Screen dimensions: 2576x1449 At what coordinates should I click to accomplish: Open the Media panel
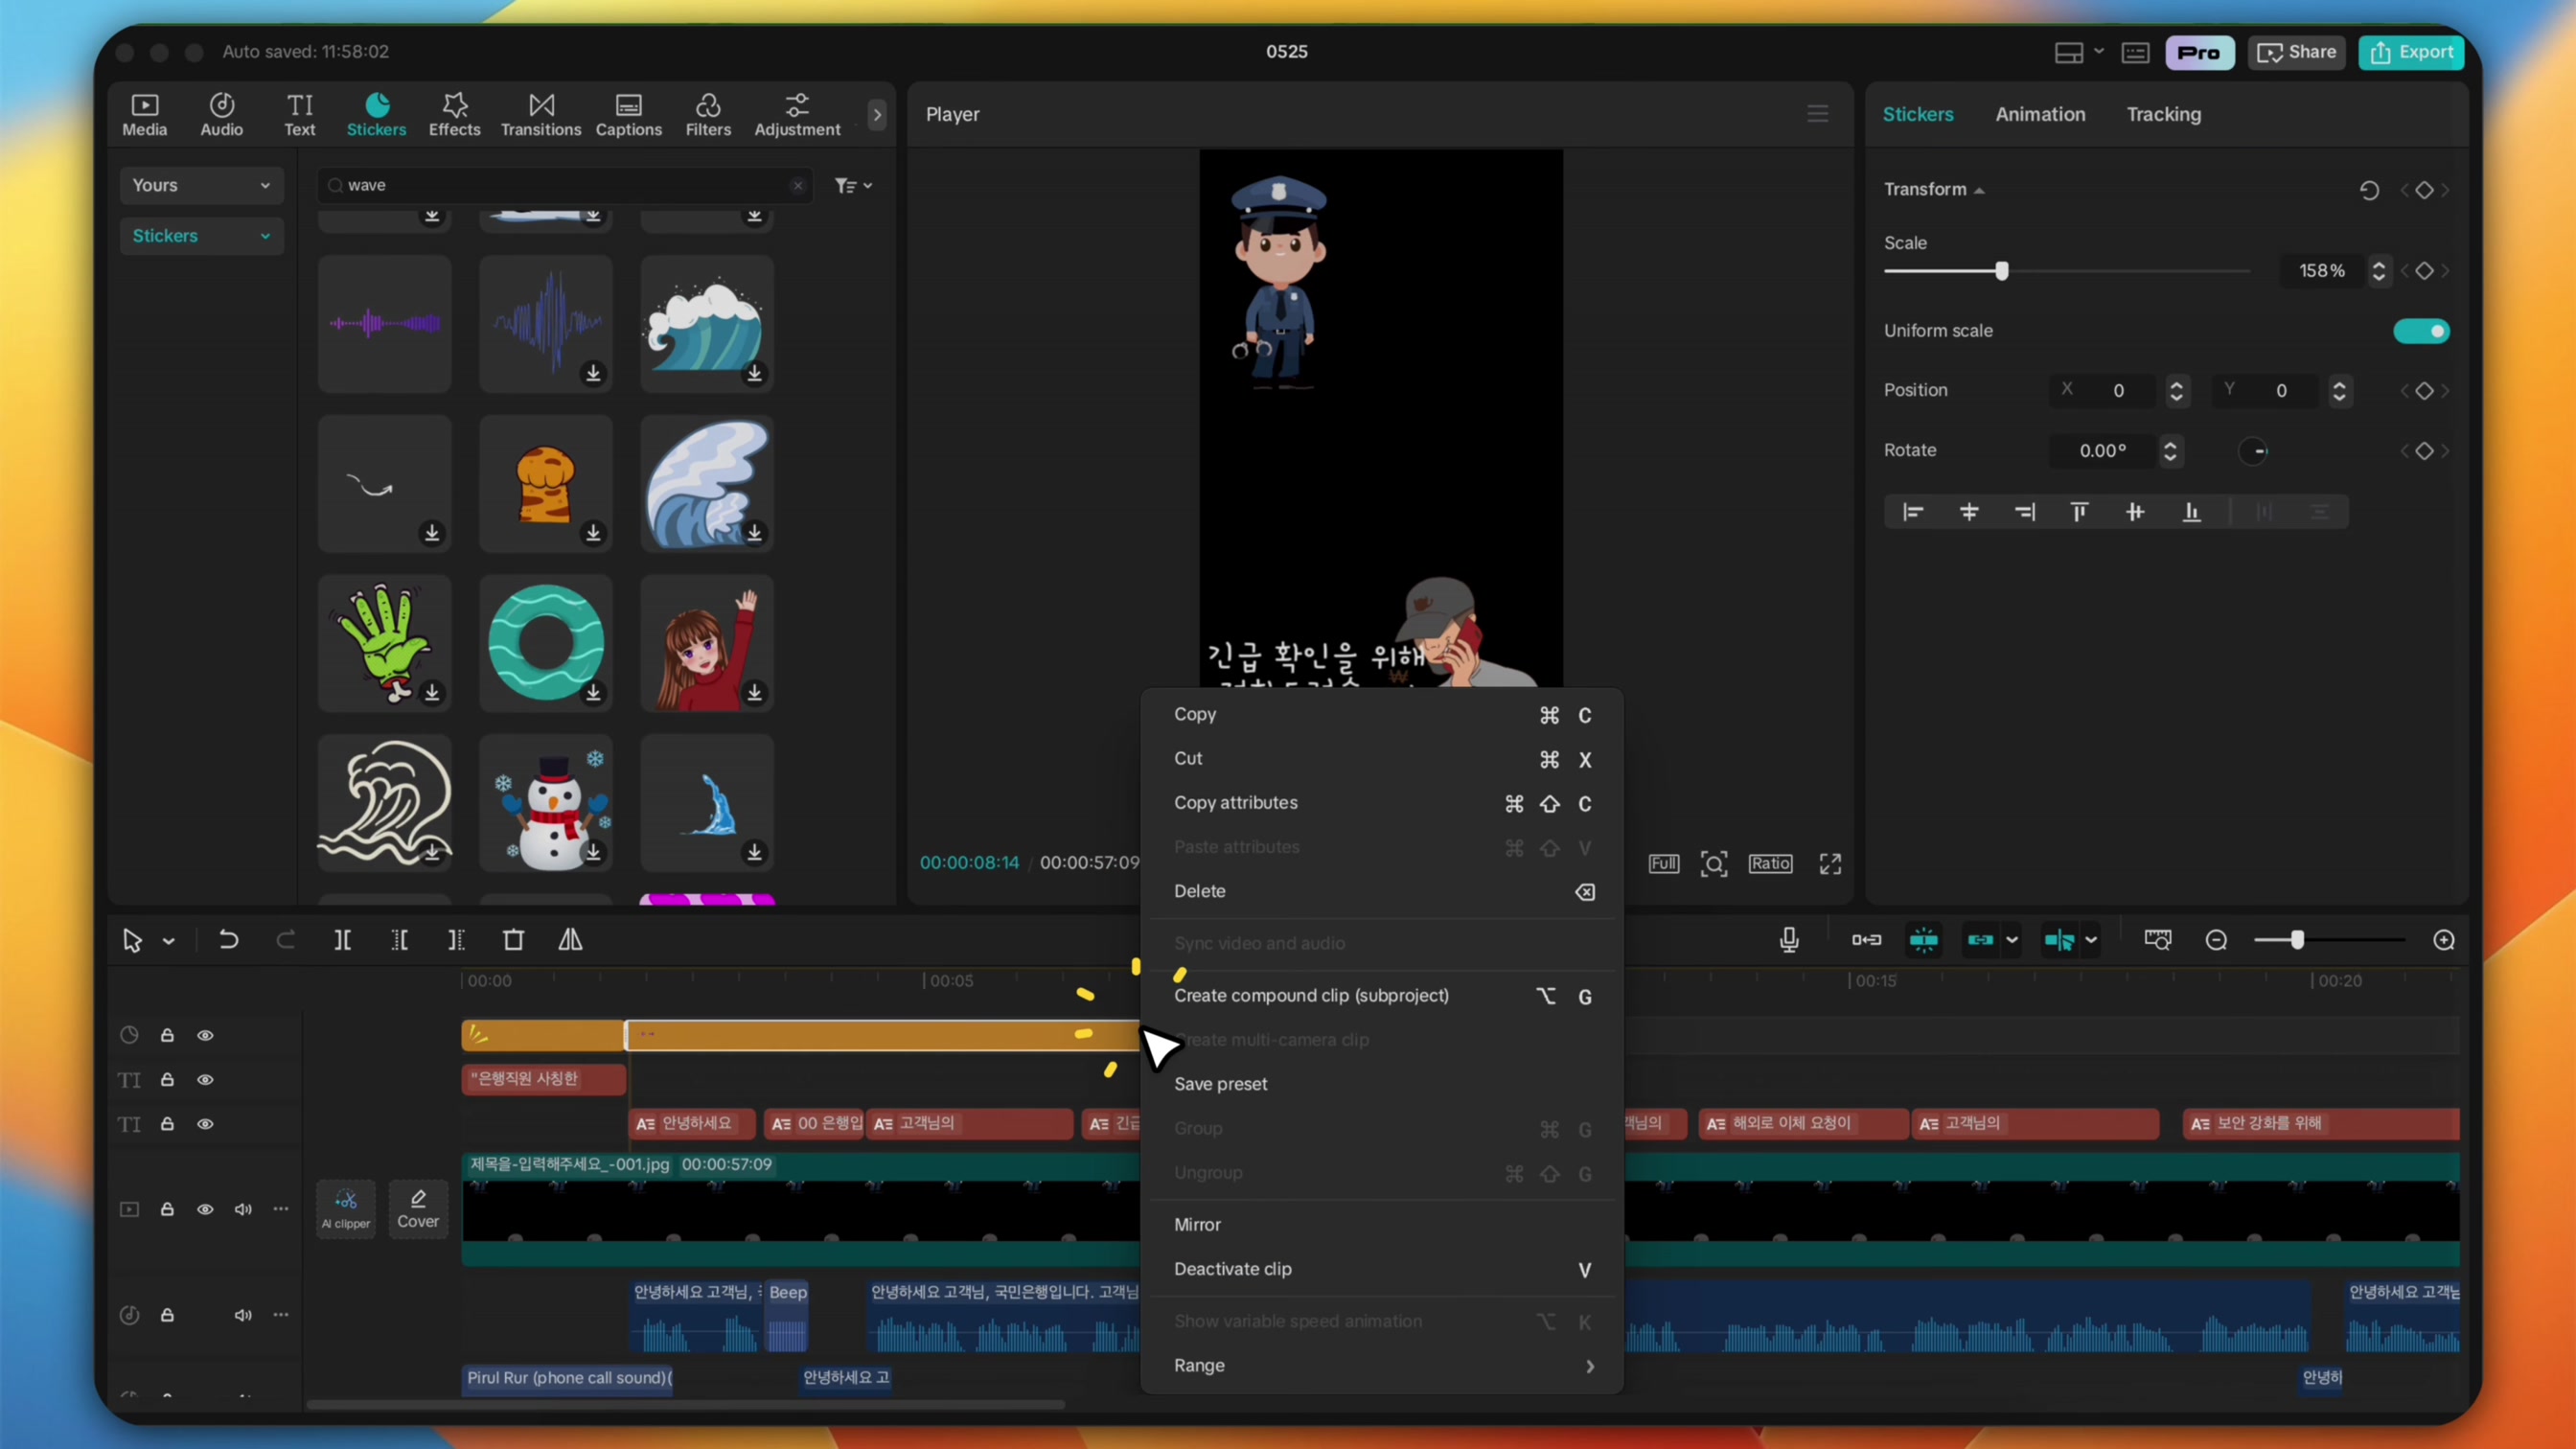(x=144, y=114)
